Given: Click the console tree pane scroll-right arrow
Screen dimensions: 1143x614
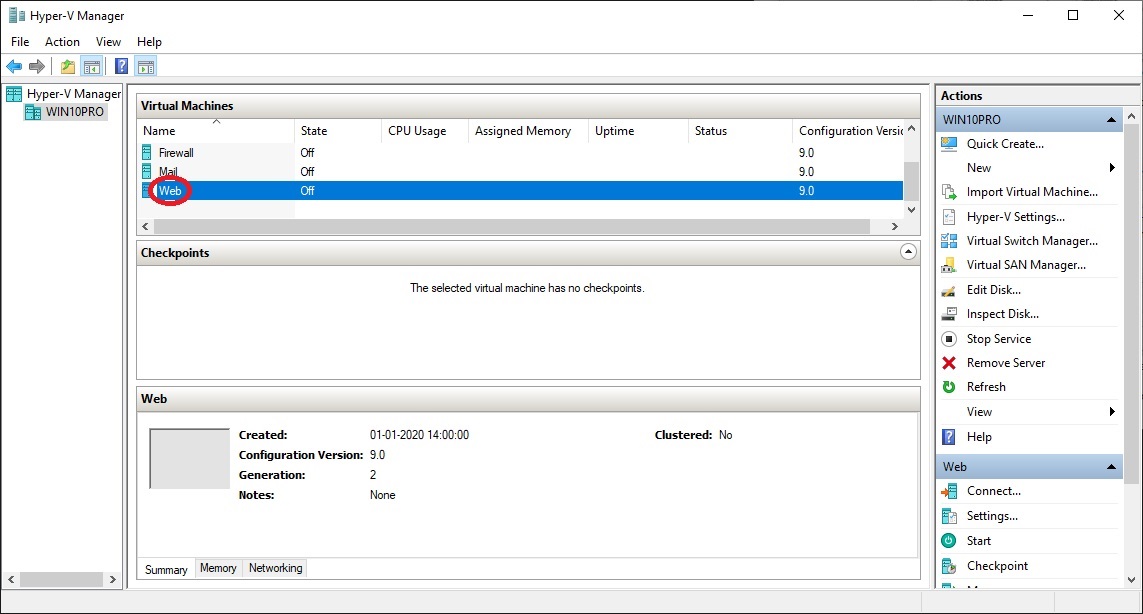Looking at the screenshot, I should click(x=112, y=580).
